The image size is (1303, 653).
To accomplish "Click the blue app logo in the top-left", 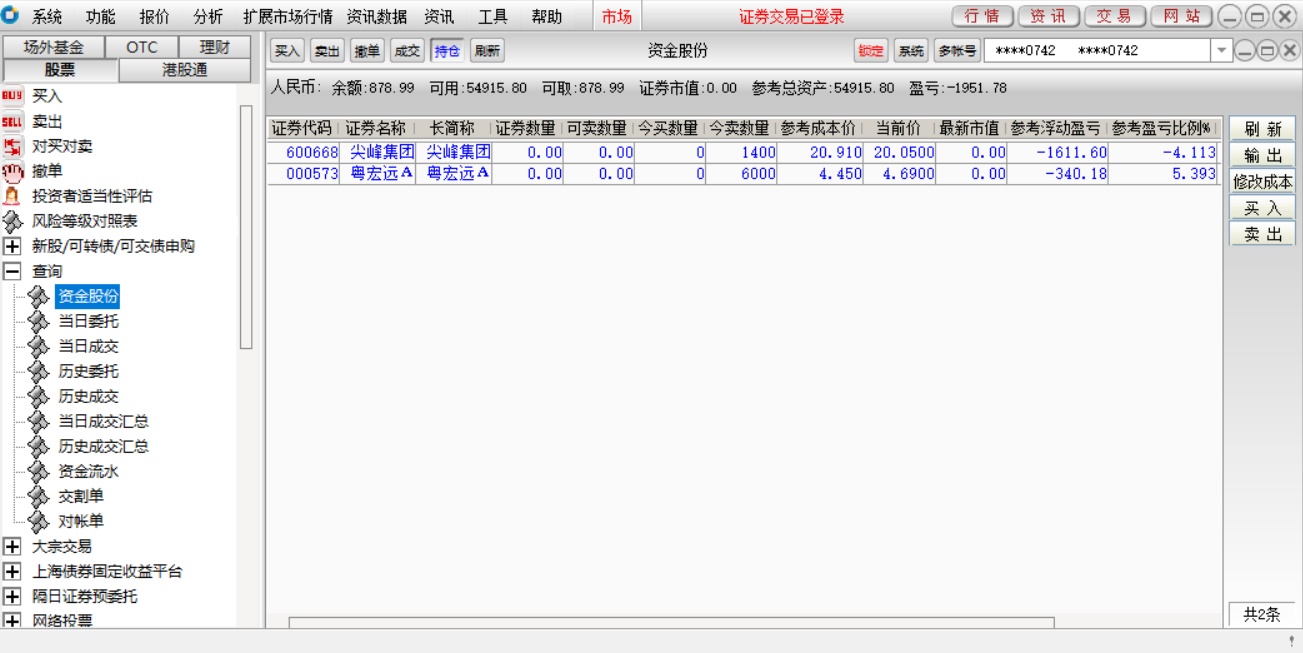I will pos(11,15).
